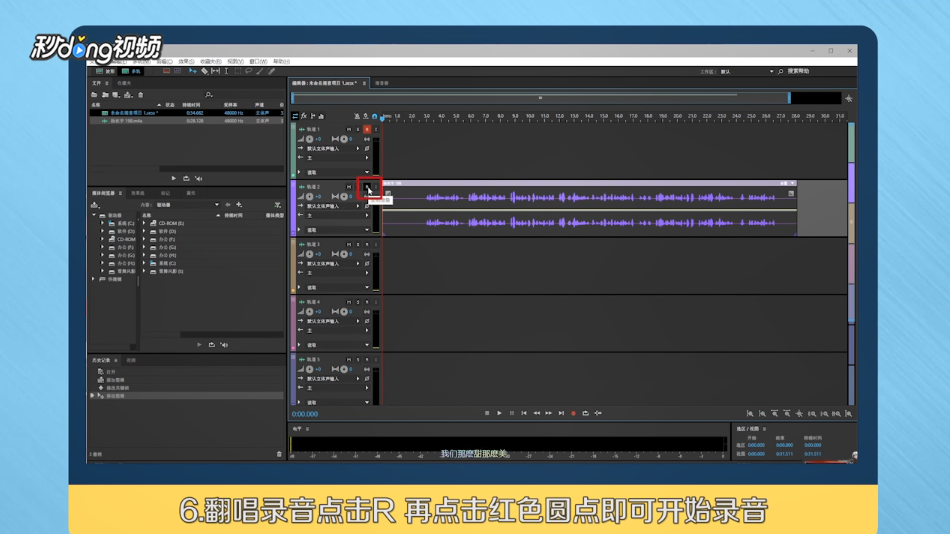Show the EQ section in editor toolbar
The image size is (950, 534).
[321, 116]
